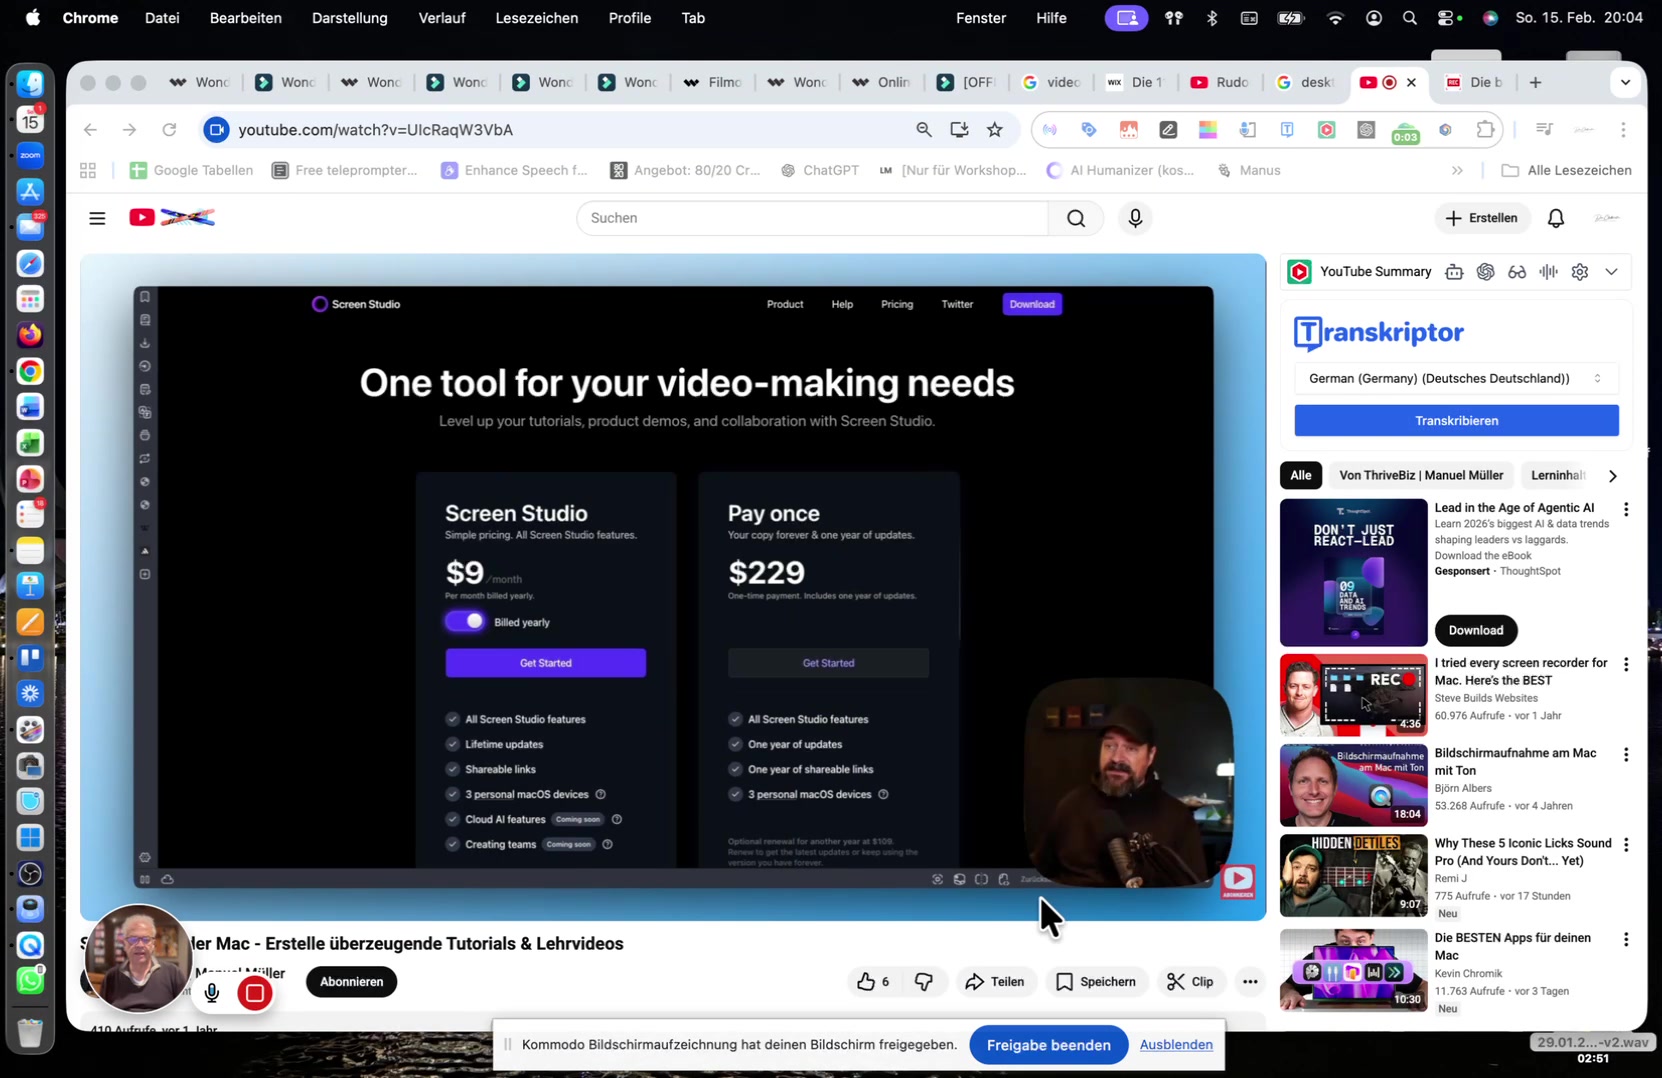Open YouTube Summary settings gear

pyautogui.click(x=1580, y=272)
